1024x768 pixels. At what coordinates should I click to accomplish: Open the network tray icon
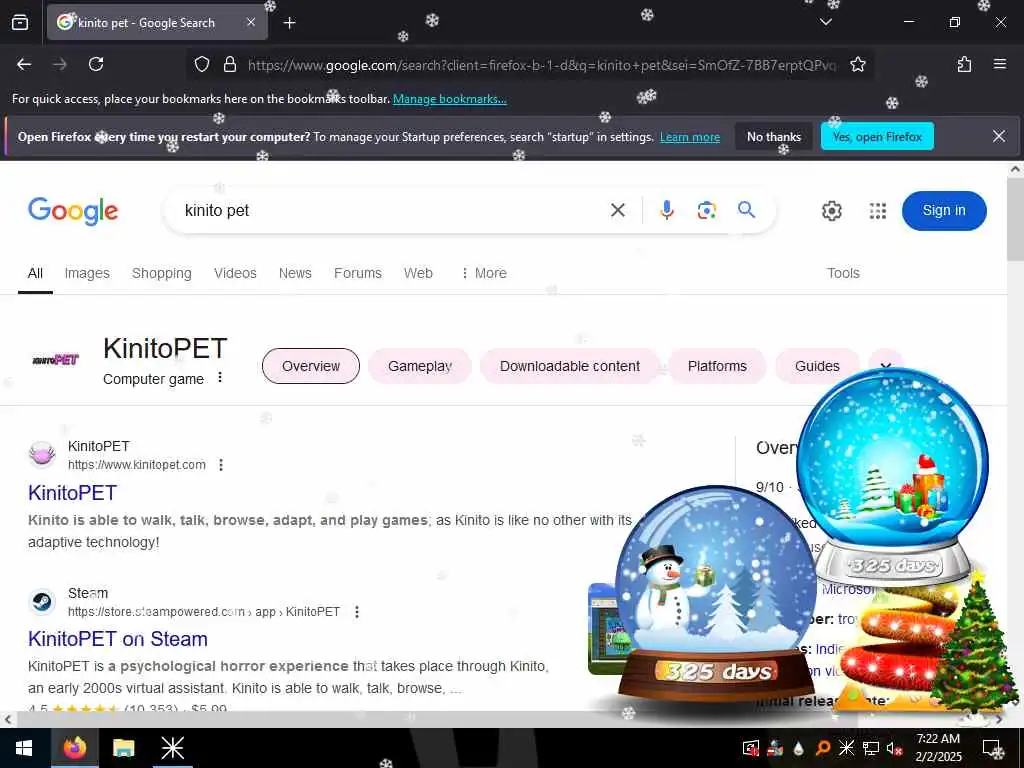871,748
